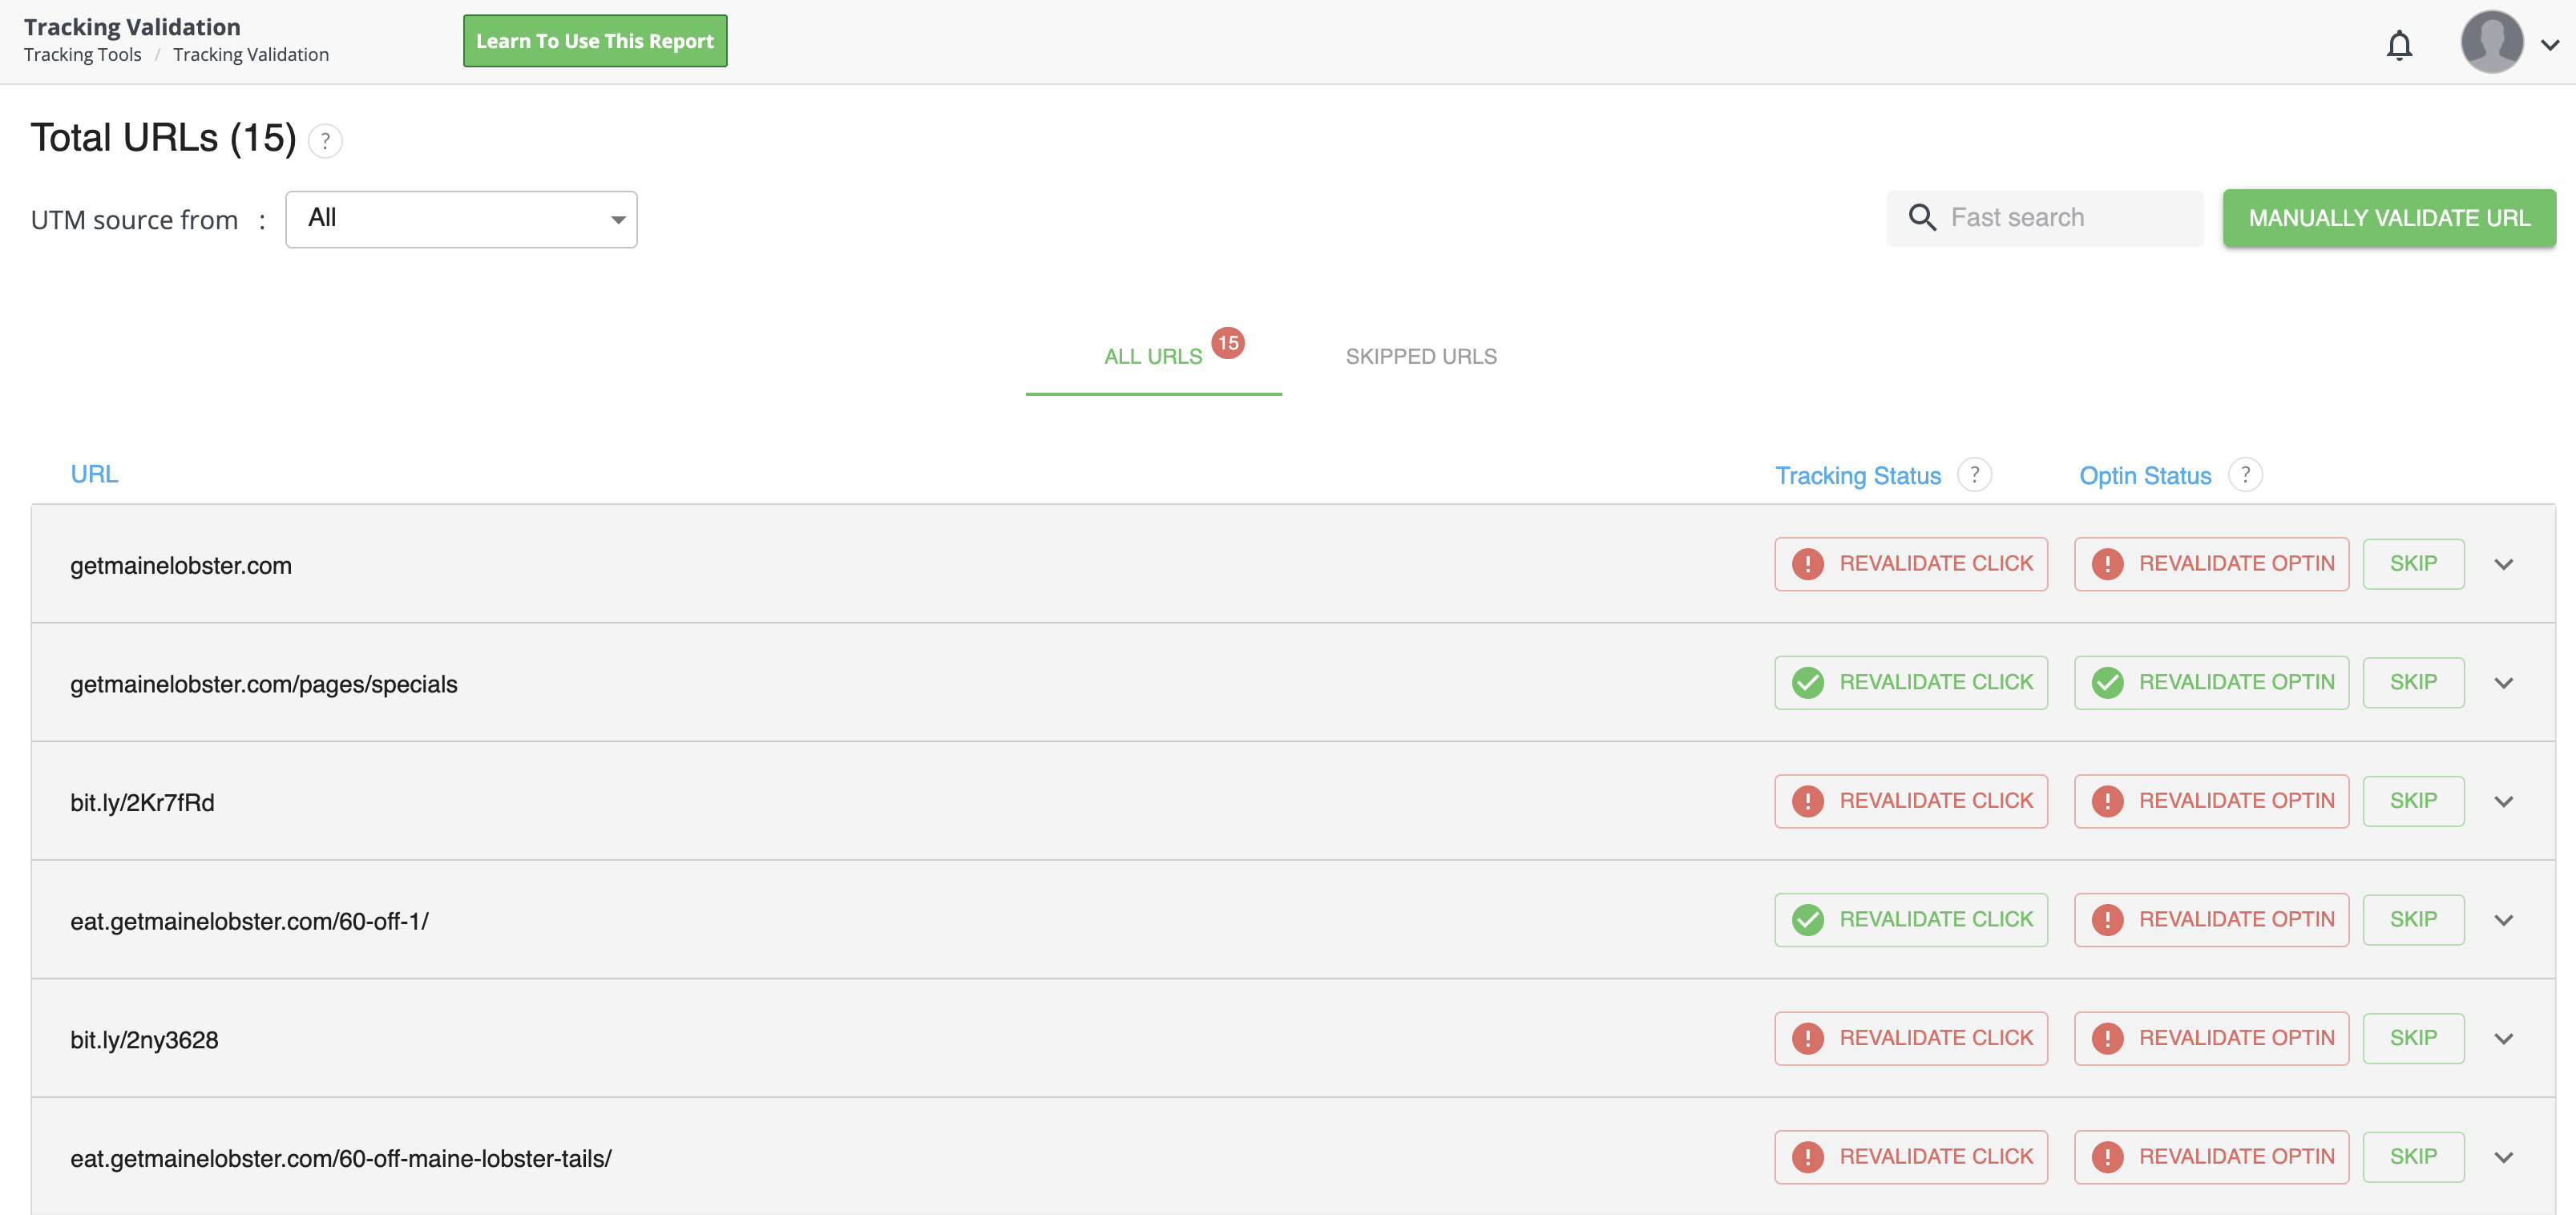The width and height of the screenshot is (2576, 1215).
Task: Click the red 15 badge on All URLs
Action: 1228,343
